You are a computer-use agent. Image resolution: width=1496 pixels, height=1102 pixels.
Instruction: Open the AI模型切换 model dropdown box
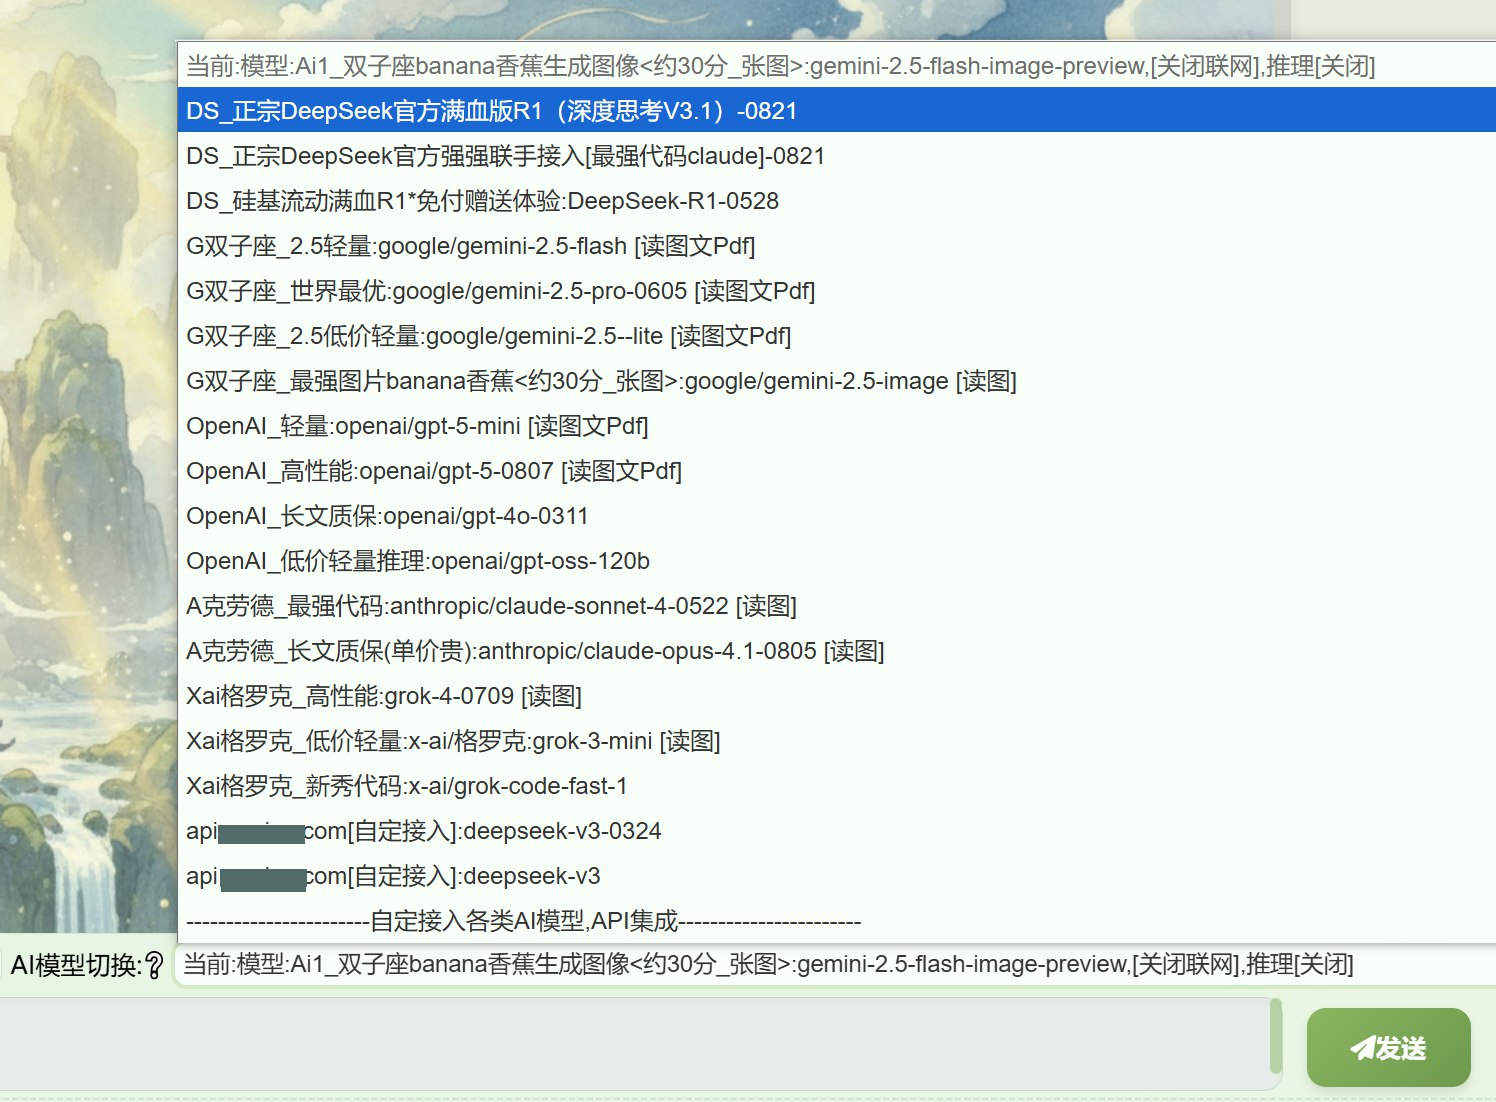click(835, 964)
